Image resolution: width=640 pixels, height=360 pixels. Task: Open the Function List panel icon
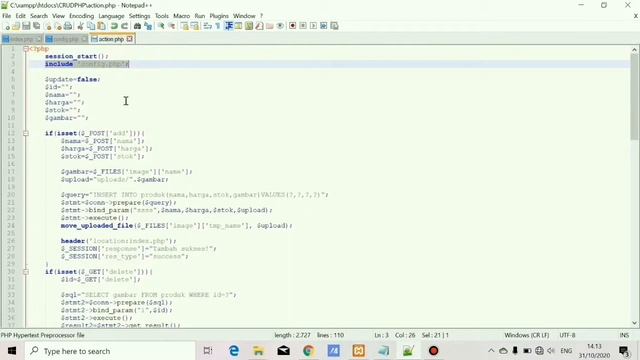[x=259, y=26]
